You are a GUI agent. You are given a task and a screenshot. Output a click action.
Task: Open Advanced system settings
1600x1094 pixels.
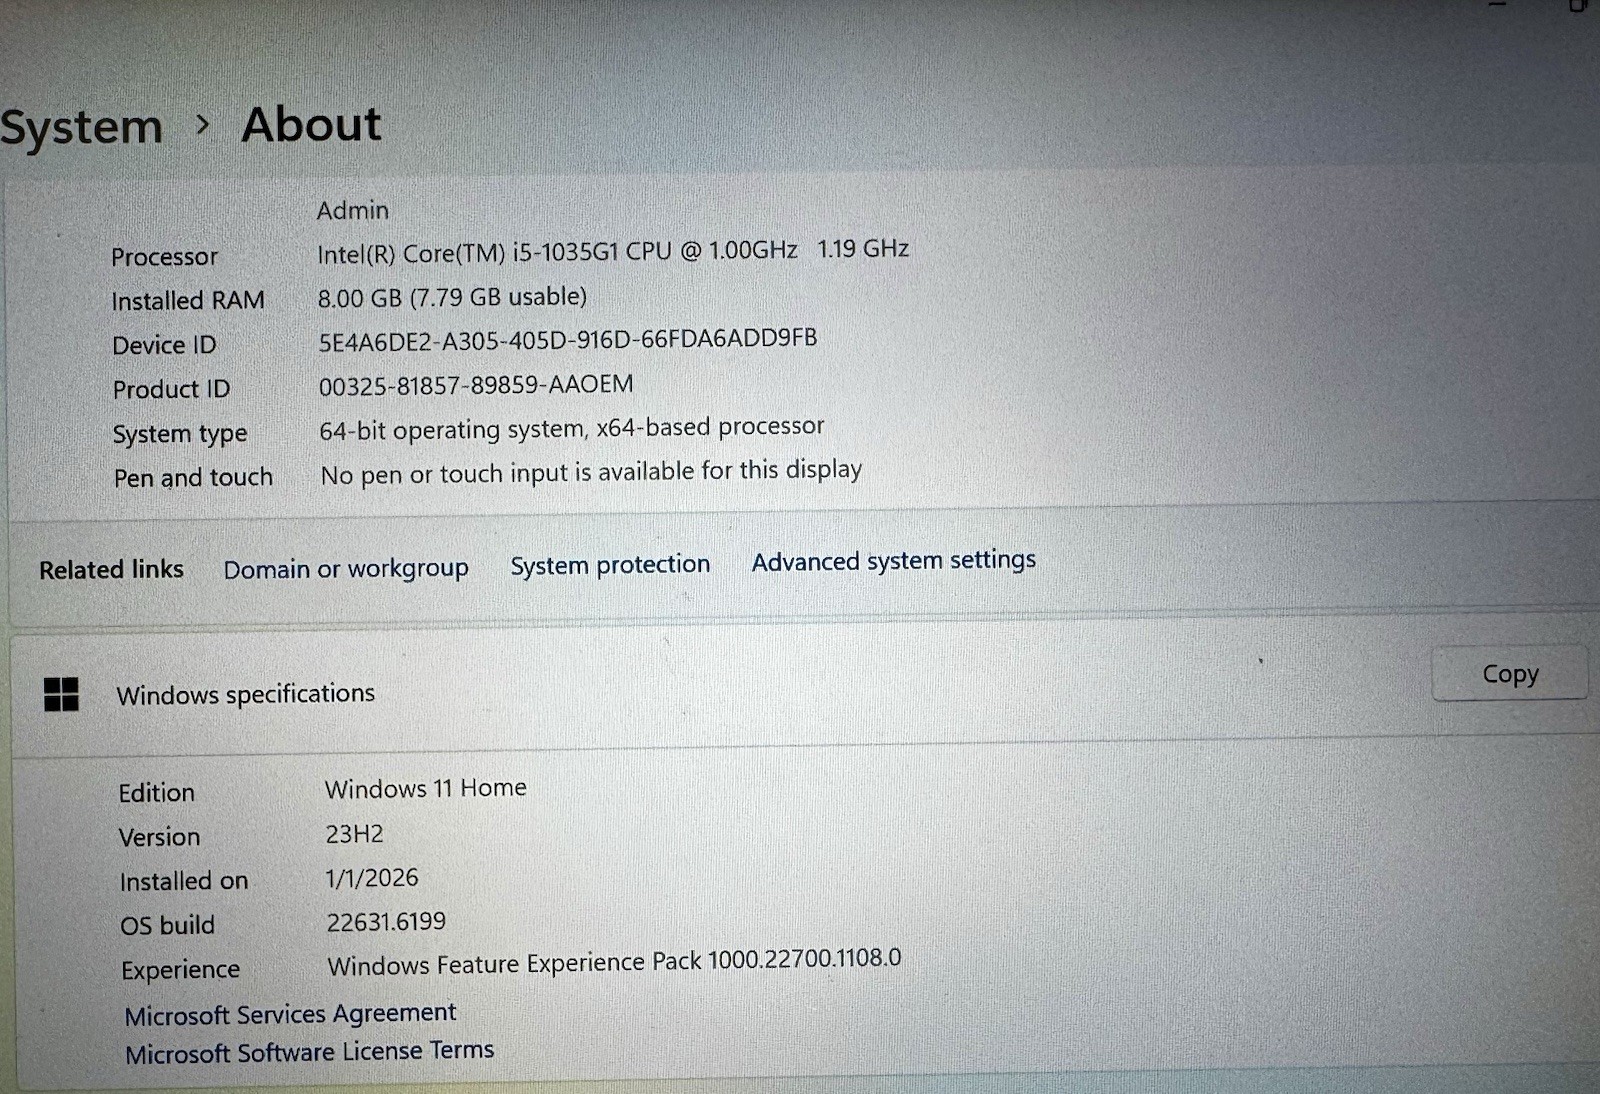894,560
